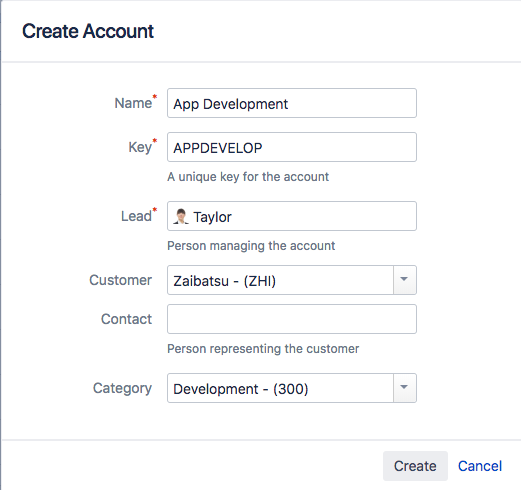Click the Lead field label
Screen dimensions: 521x490
(x=136, y=216)
